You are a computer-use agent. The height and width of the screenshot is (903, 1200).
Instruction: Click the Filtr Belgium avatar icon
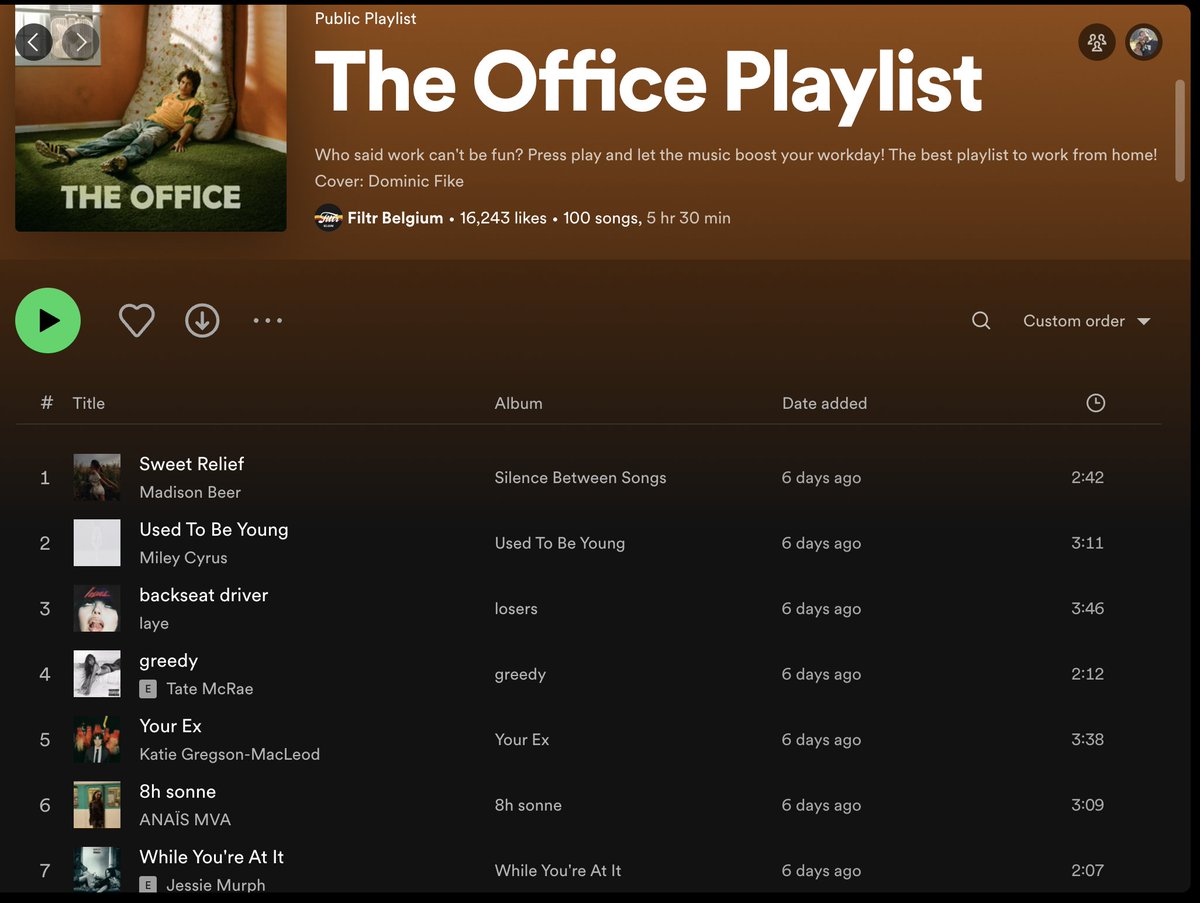pyautogui.click(x=329, y=218)
